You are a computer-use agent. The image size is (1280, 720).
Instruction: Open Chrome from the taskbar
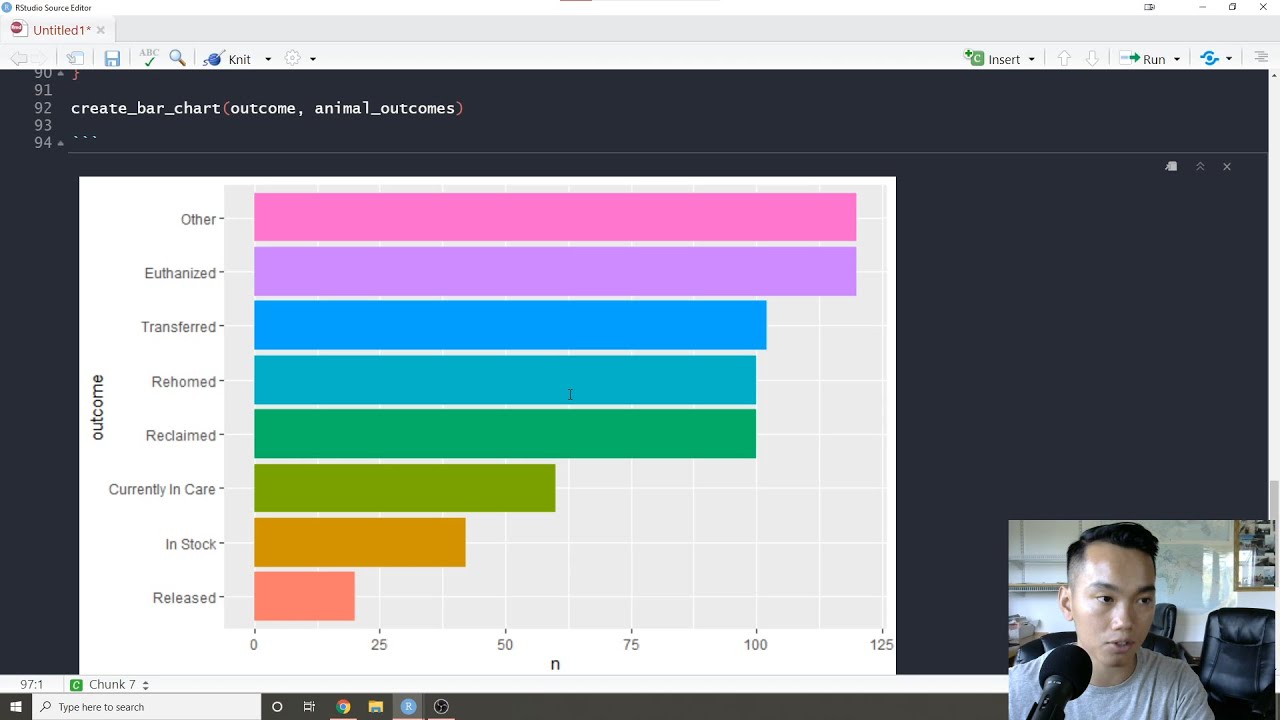[343, 707]
